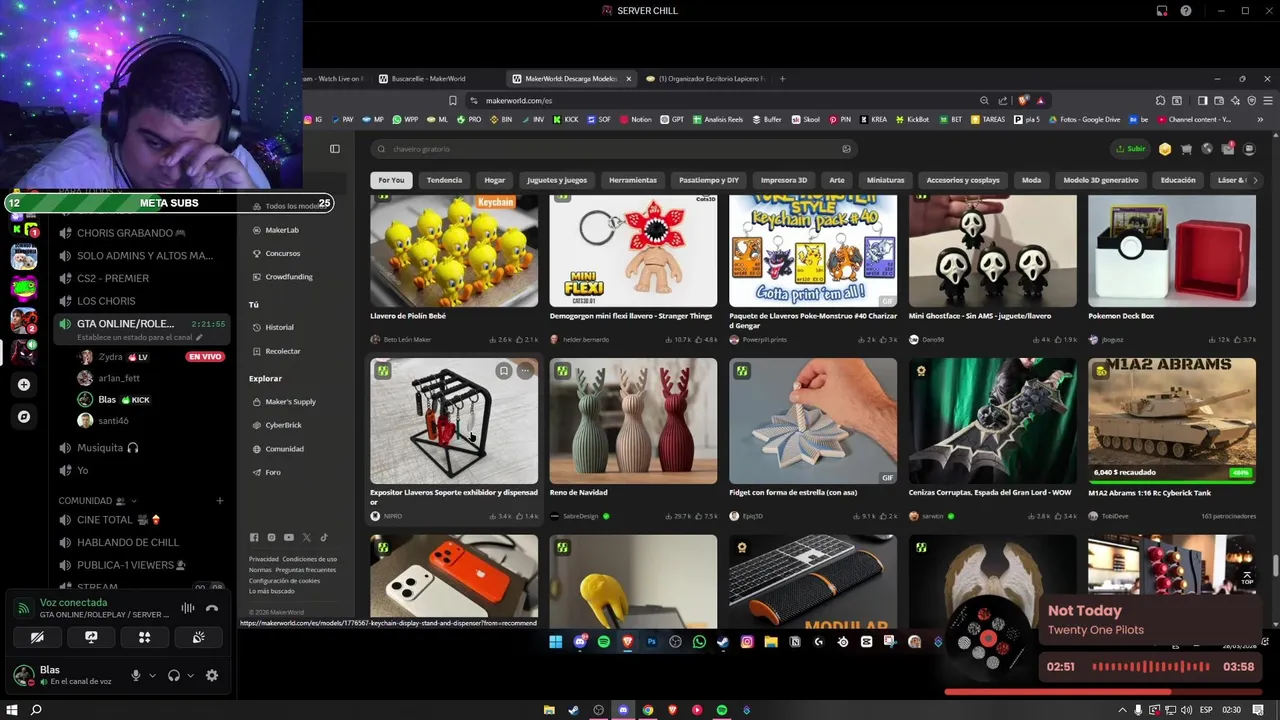The height and width of the screenshot is (720, 1280).
Task: Expand headphones output options arrow
Action: 190,676
